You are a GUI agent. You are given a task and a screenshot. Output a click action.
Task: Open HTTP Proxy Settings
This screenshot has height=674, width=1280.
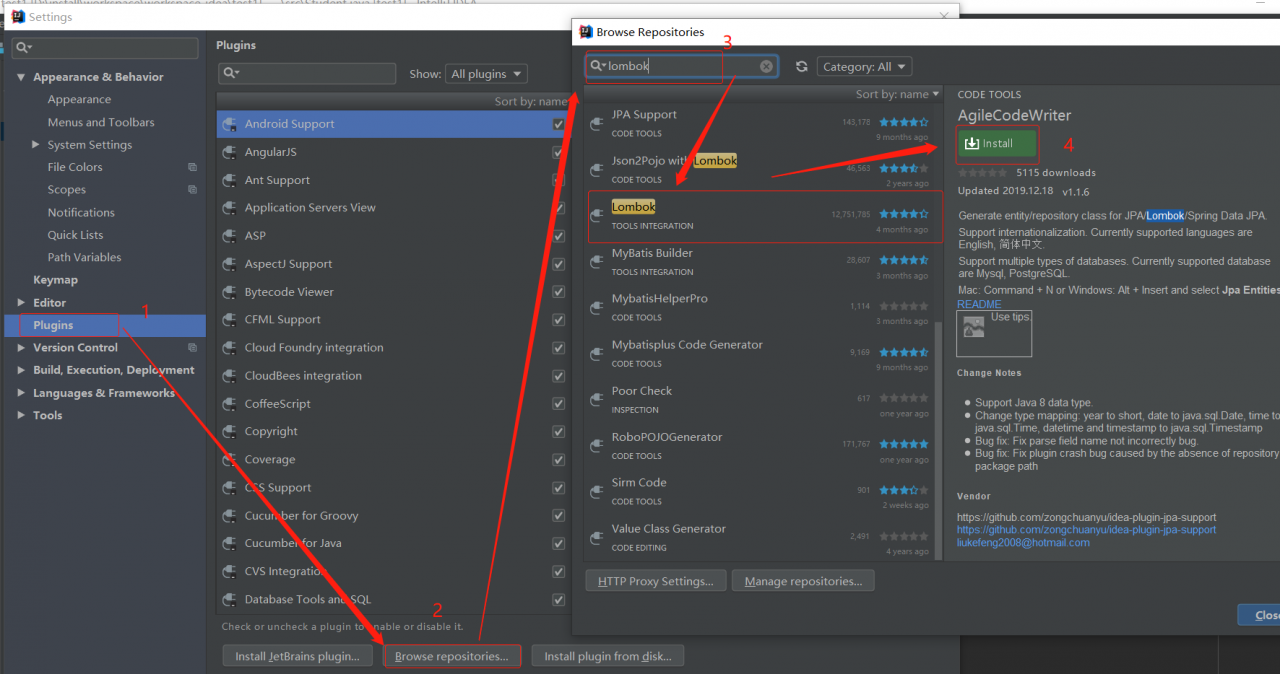pos(655,581)
